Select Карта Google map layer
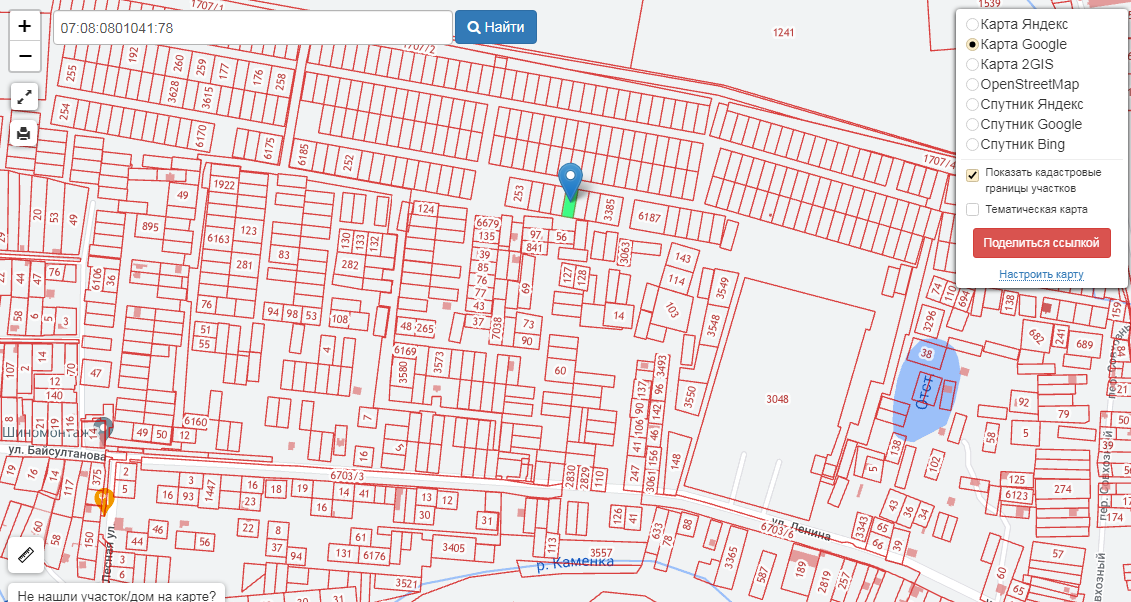Viewport: 1131px width, 602px height. (x=972, y=45)
